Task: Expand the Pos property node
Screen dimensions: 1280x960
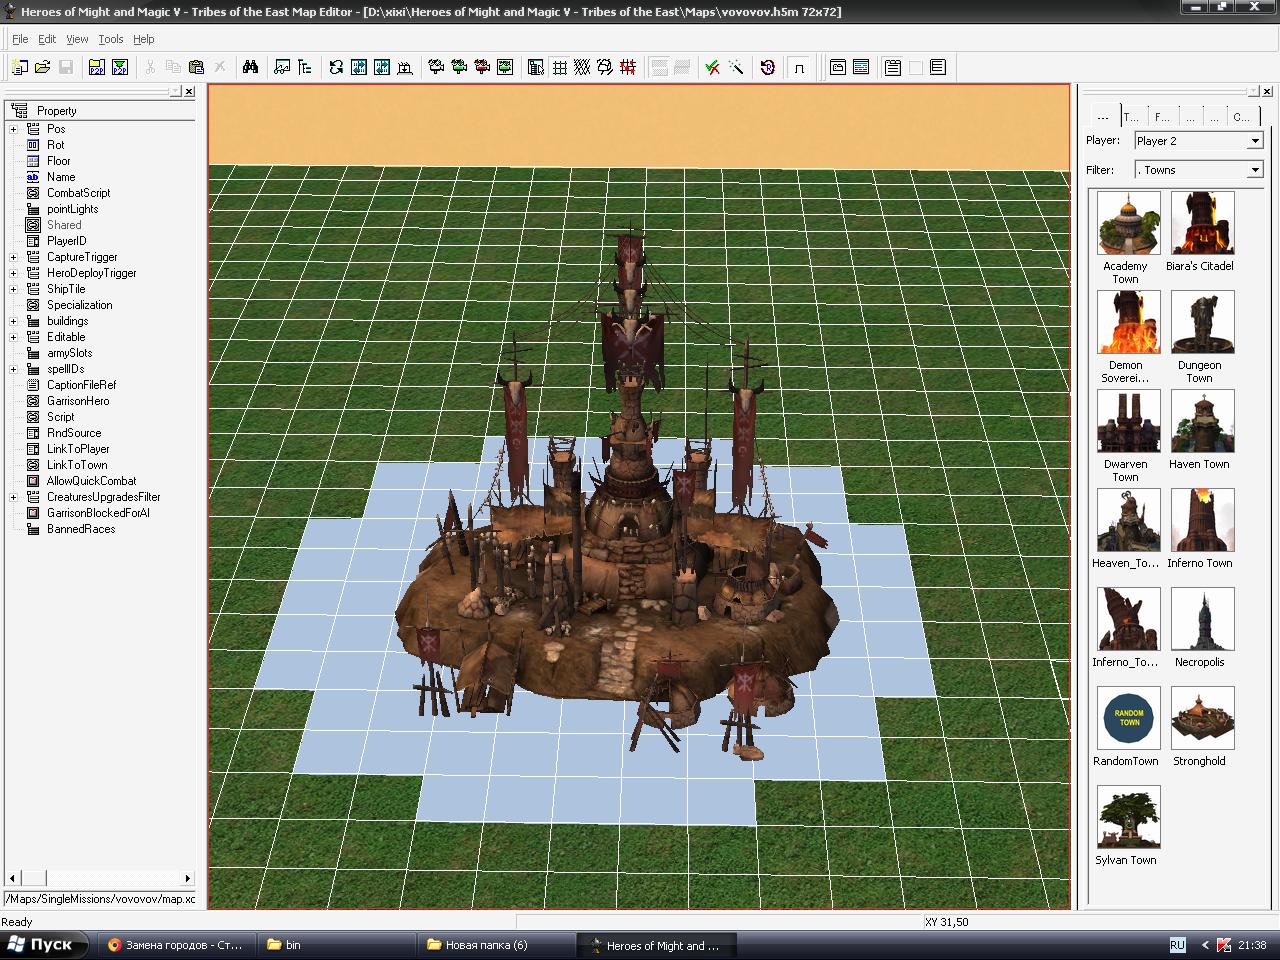Action: tap(13, 129)
